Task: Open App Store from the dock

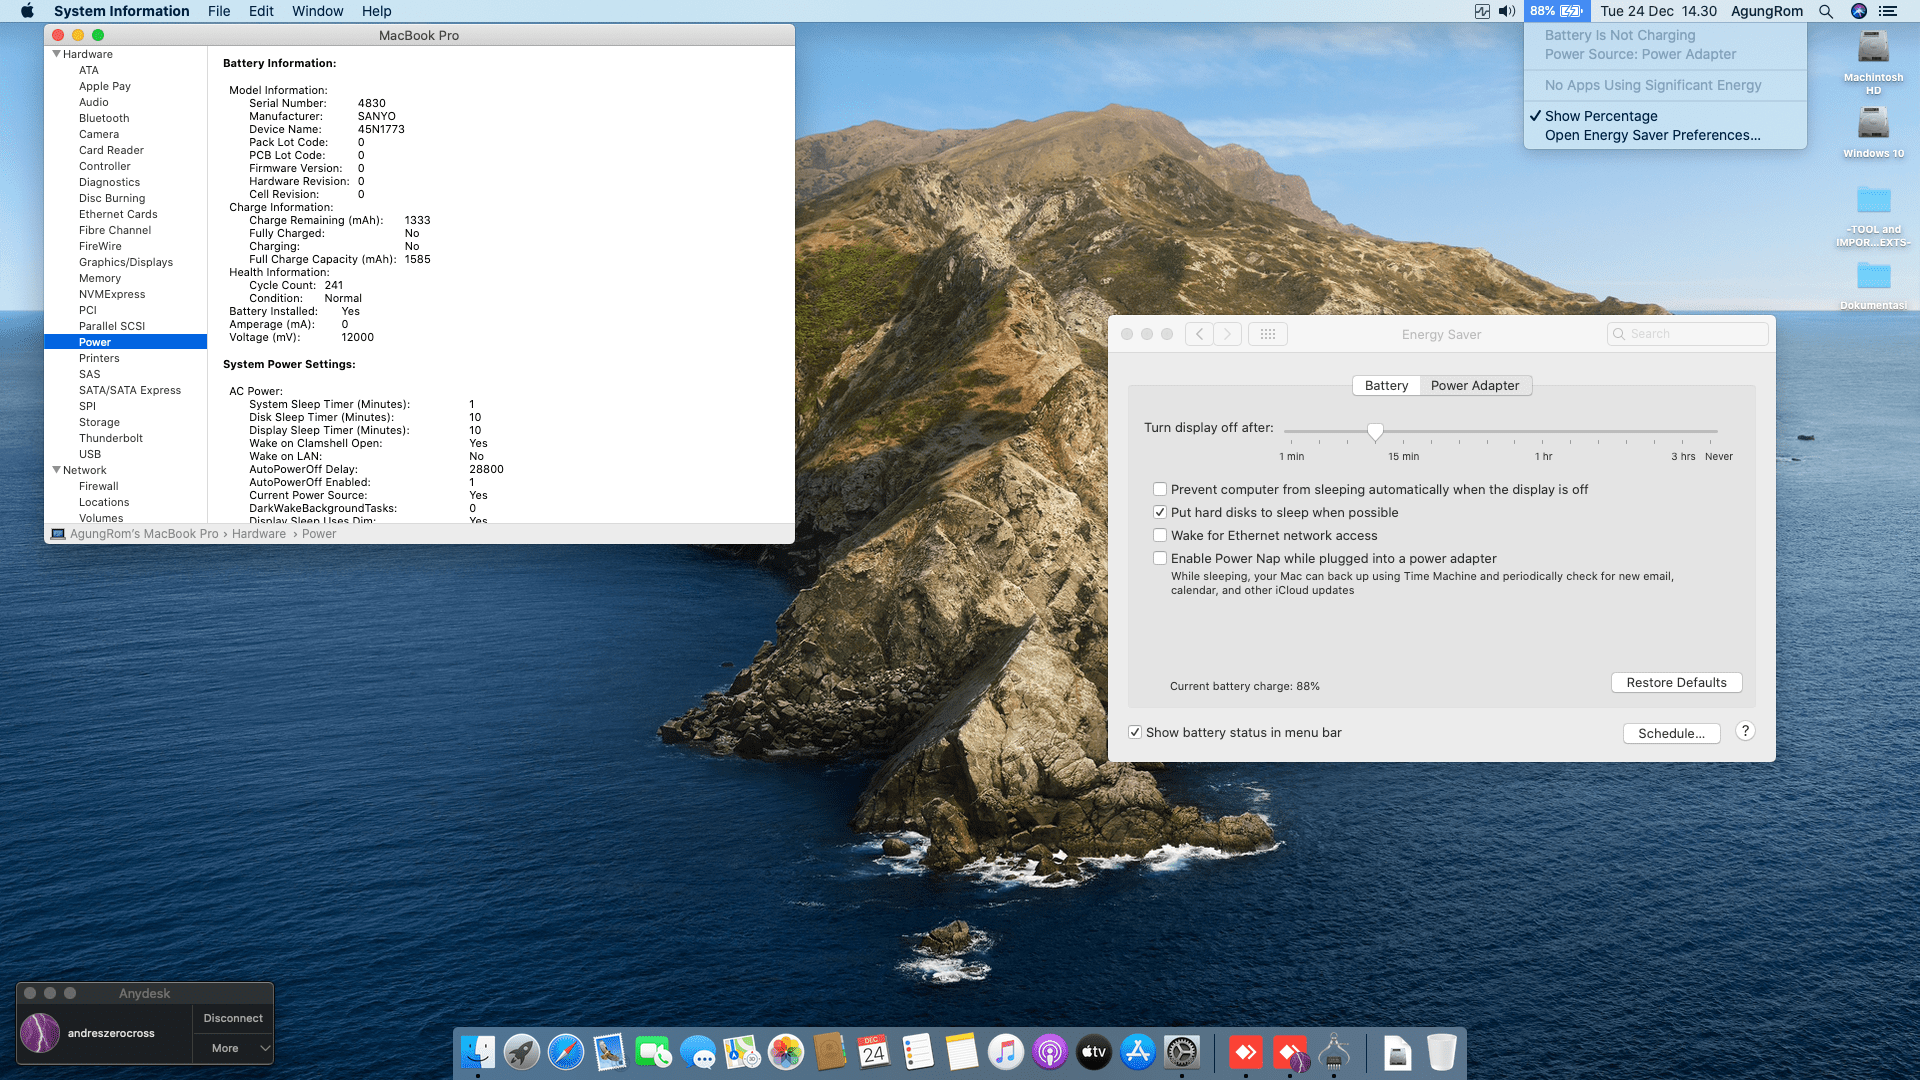Action: (x=1138, y=1052)
